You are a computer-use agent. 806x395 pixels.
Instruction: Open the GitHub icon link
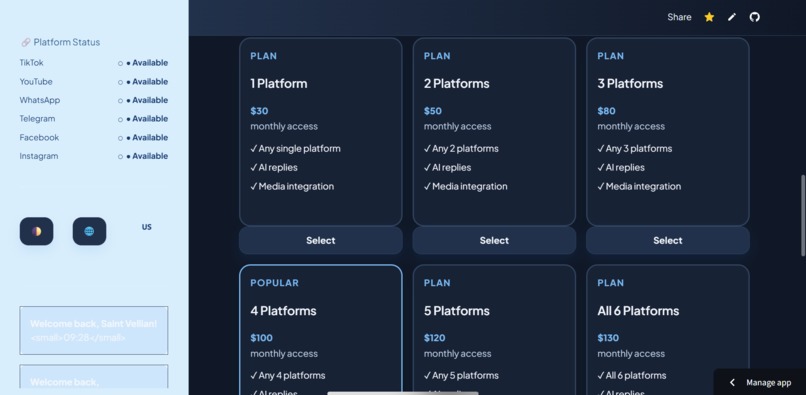755,17
